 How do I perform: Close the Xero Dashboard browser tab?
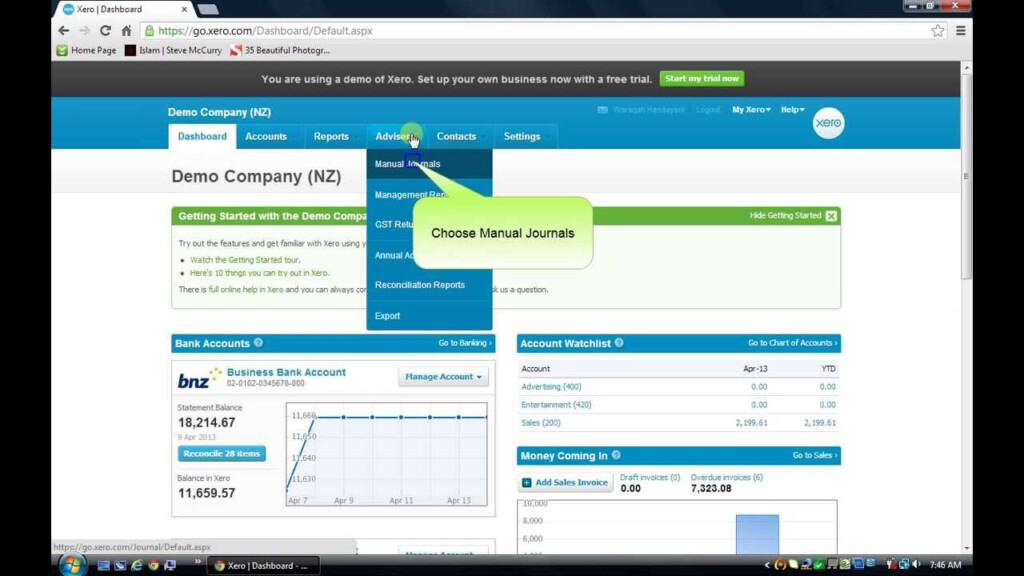pos(184,9)
